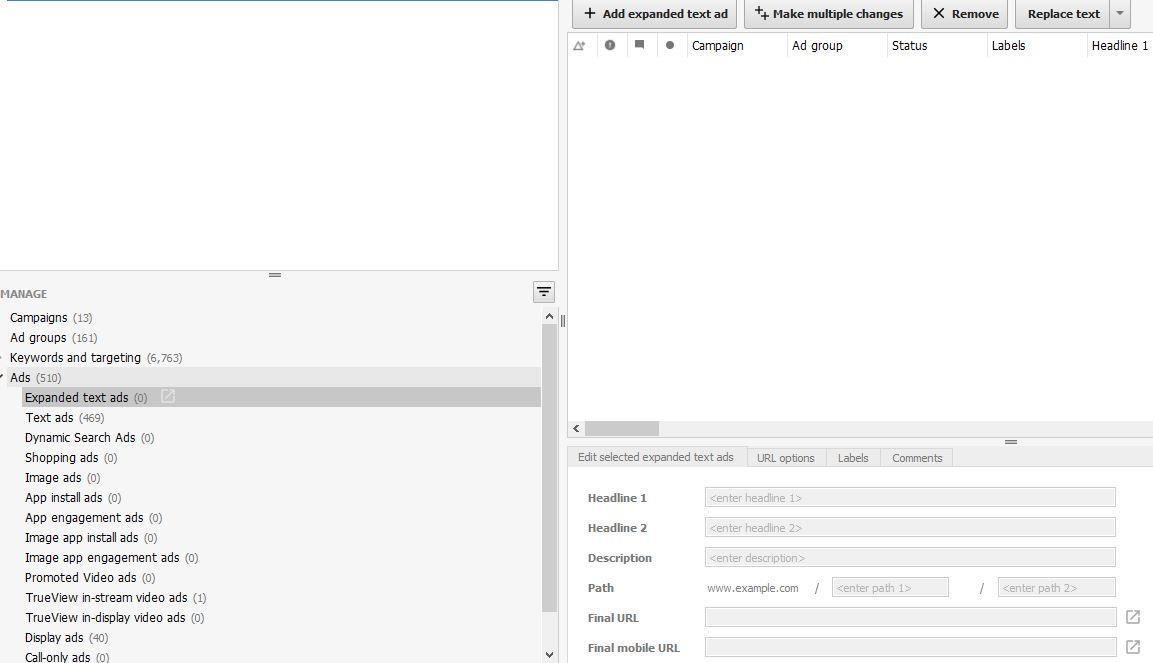The width and height of the screenshot is (1153, 663).
Task: Click the Remove button
Action: click(963, 14)
